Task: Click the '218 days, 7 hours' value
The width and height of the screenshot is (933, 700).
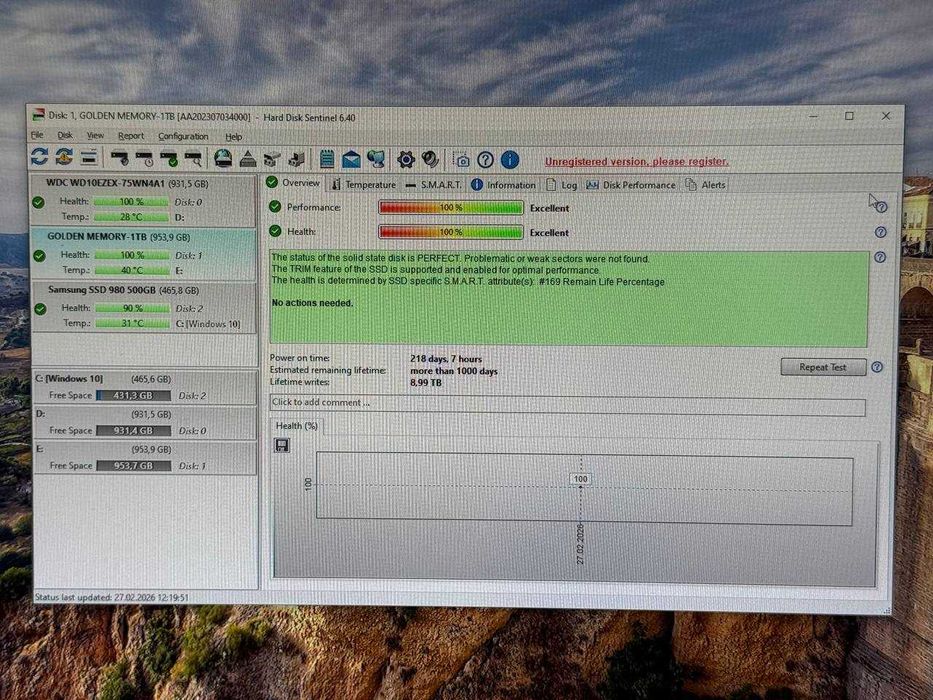Action: click(446, 359)
